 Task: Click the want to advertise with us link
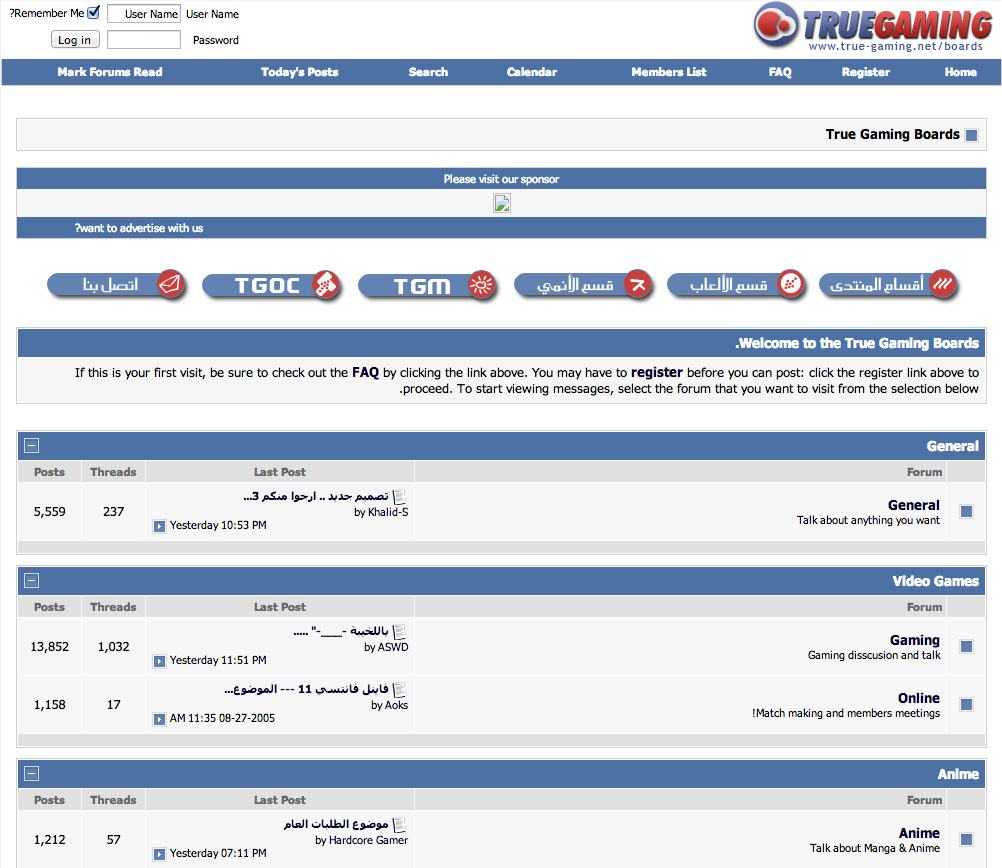pos(139,228)
